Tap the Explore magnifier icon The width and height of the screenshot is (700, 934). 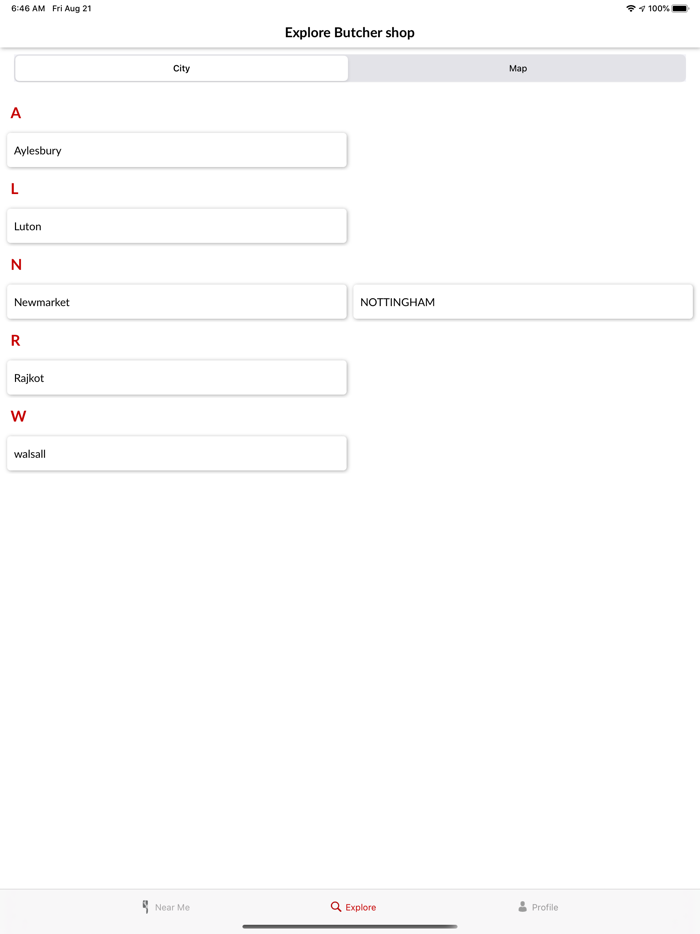(336, 907)
